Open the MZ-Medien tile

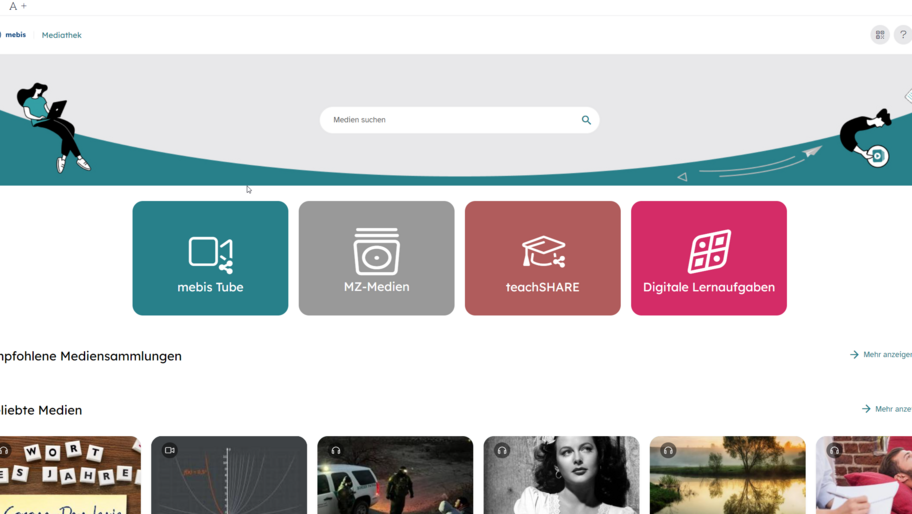376,258
